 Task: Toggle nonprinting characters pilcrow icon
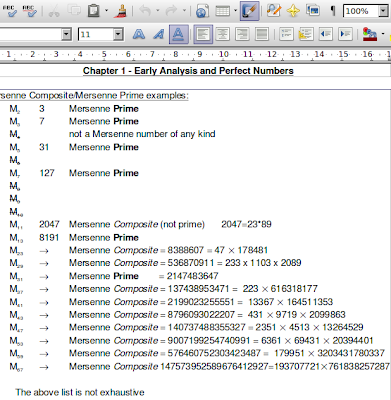332,11
